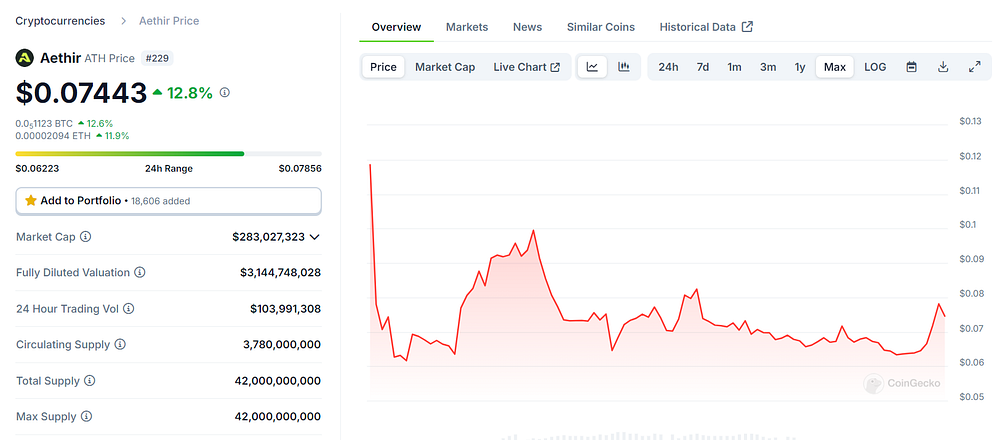
Task: Download chart data icon
Action: (943, 67)
